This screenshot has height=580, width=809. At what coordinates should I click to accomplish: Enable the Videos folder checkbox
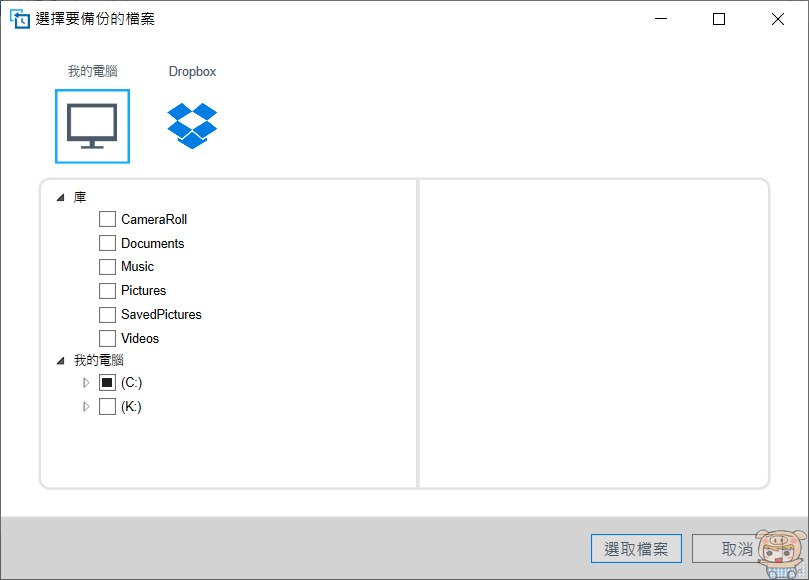click(x=107, y=338)
